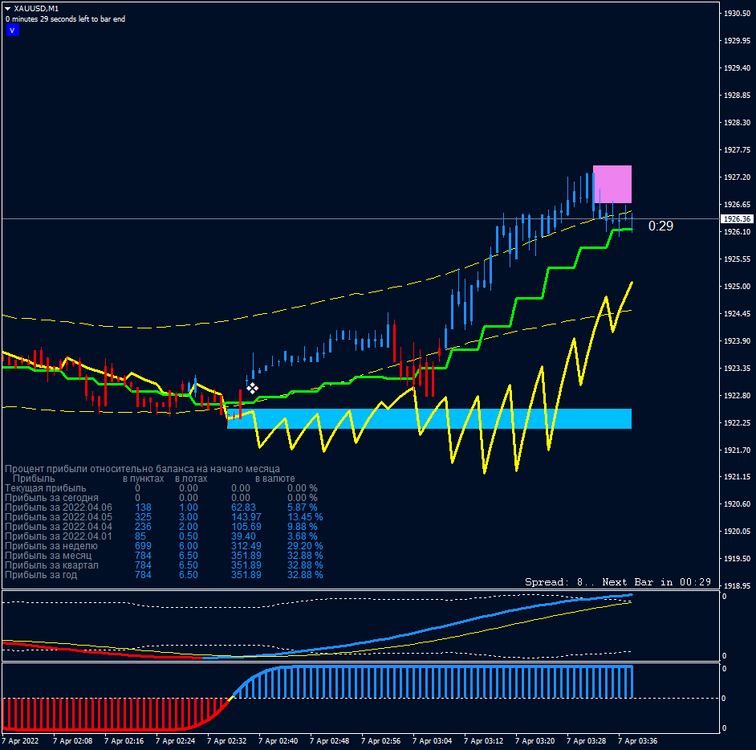Click the 312.49 weekly profit value
756x750 pixels.
pyautogui.click(x=246, y=546)
